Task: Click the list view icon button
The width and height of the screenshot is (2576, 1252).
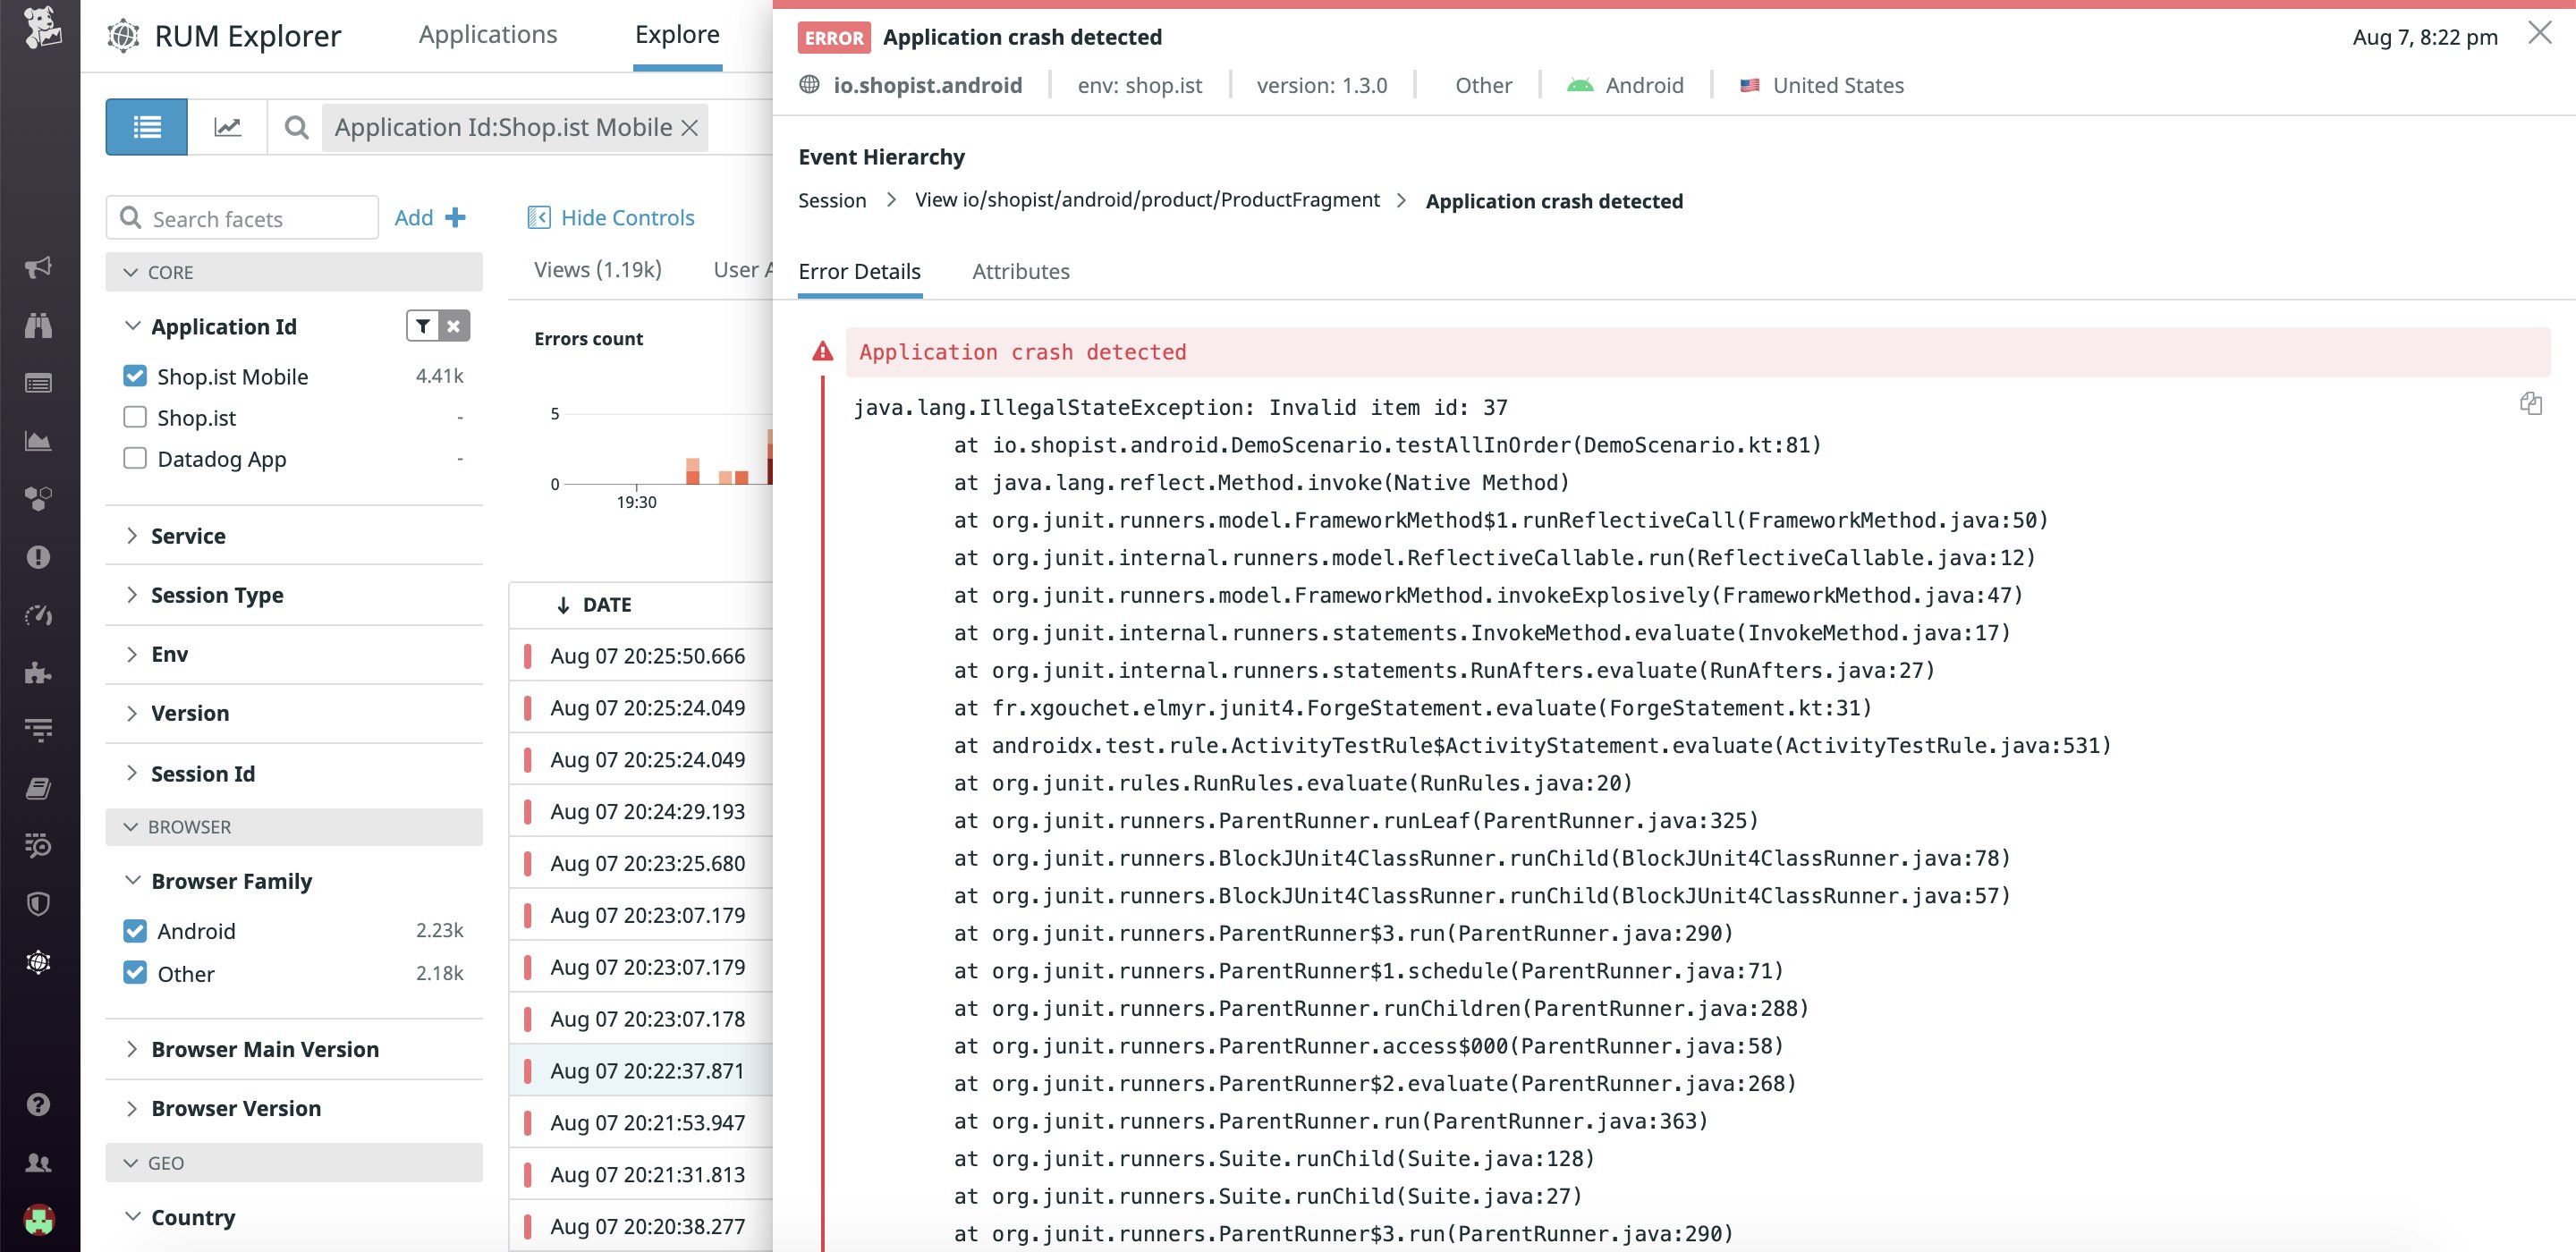Action: (x=146, y=127)
